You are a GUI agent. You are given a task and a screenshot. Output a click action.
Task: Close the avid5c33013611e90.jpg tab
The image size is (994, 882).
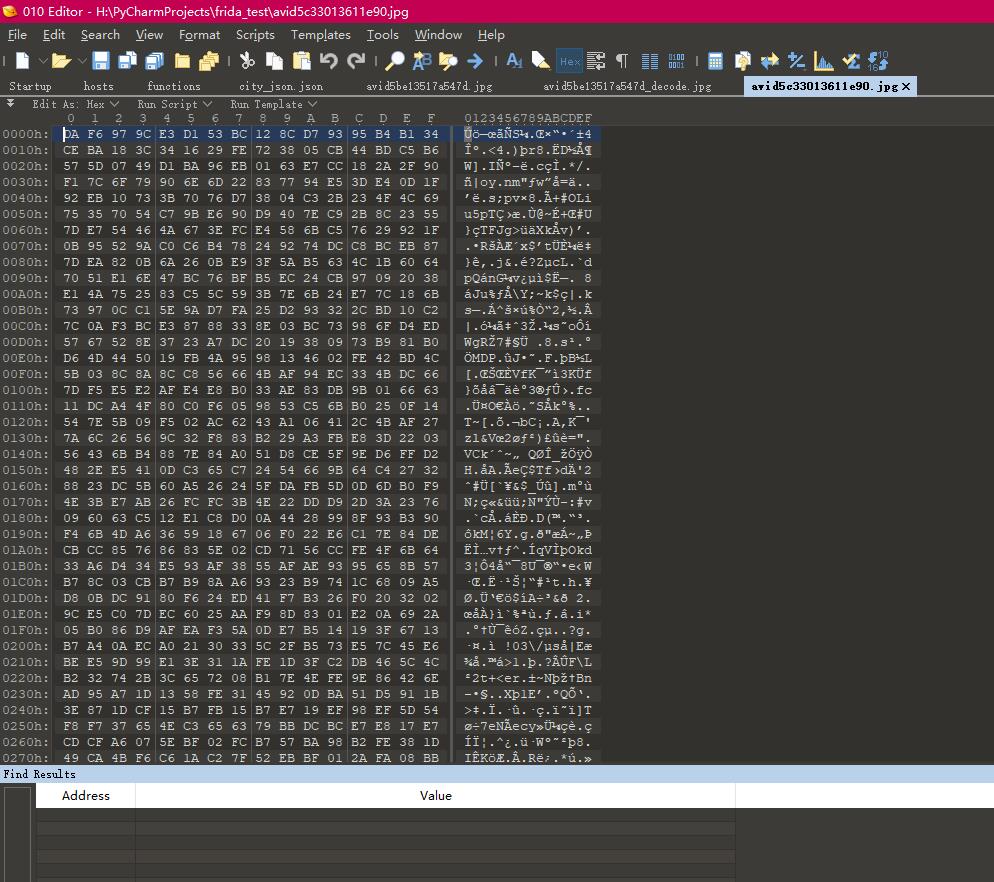pos(906,86)
